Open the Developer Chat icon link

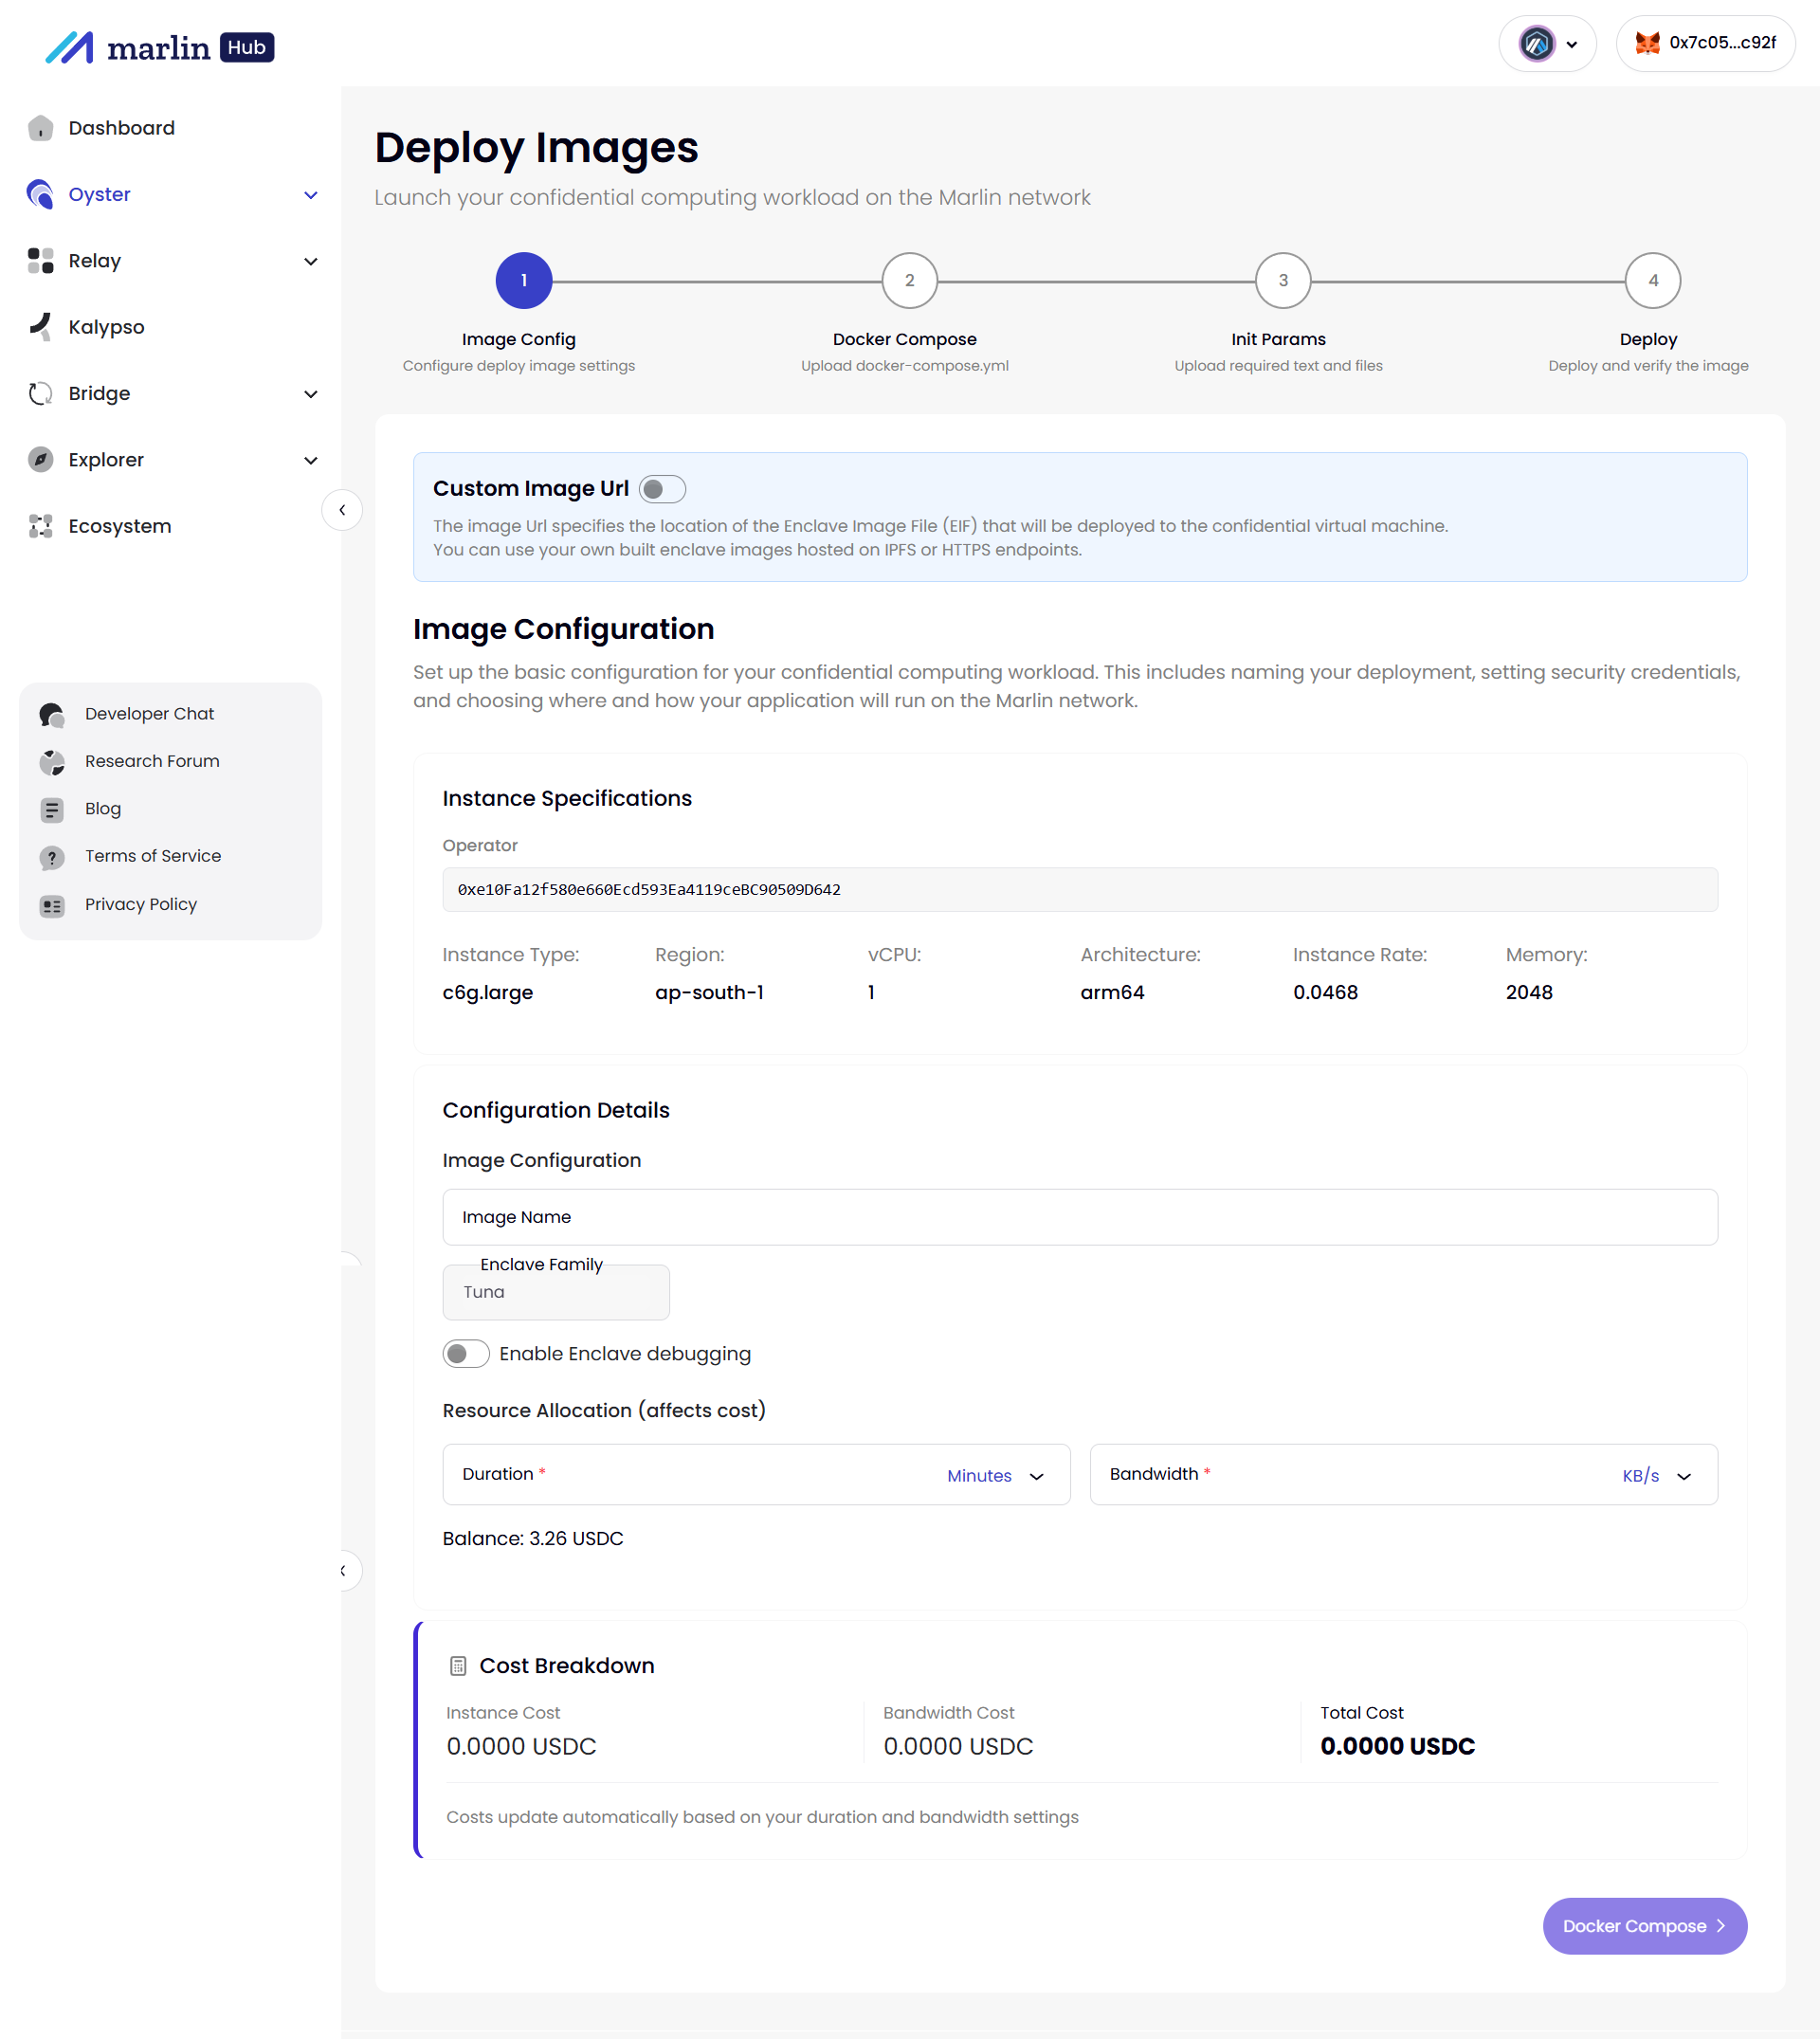point(52,714)
